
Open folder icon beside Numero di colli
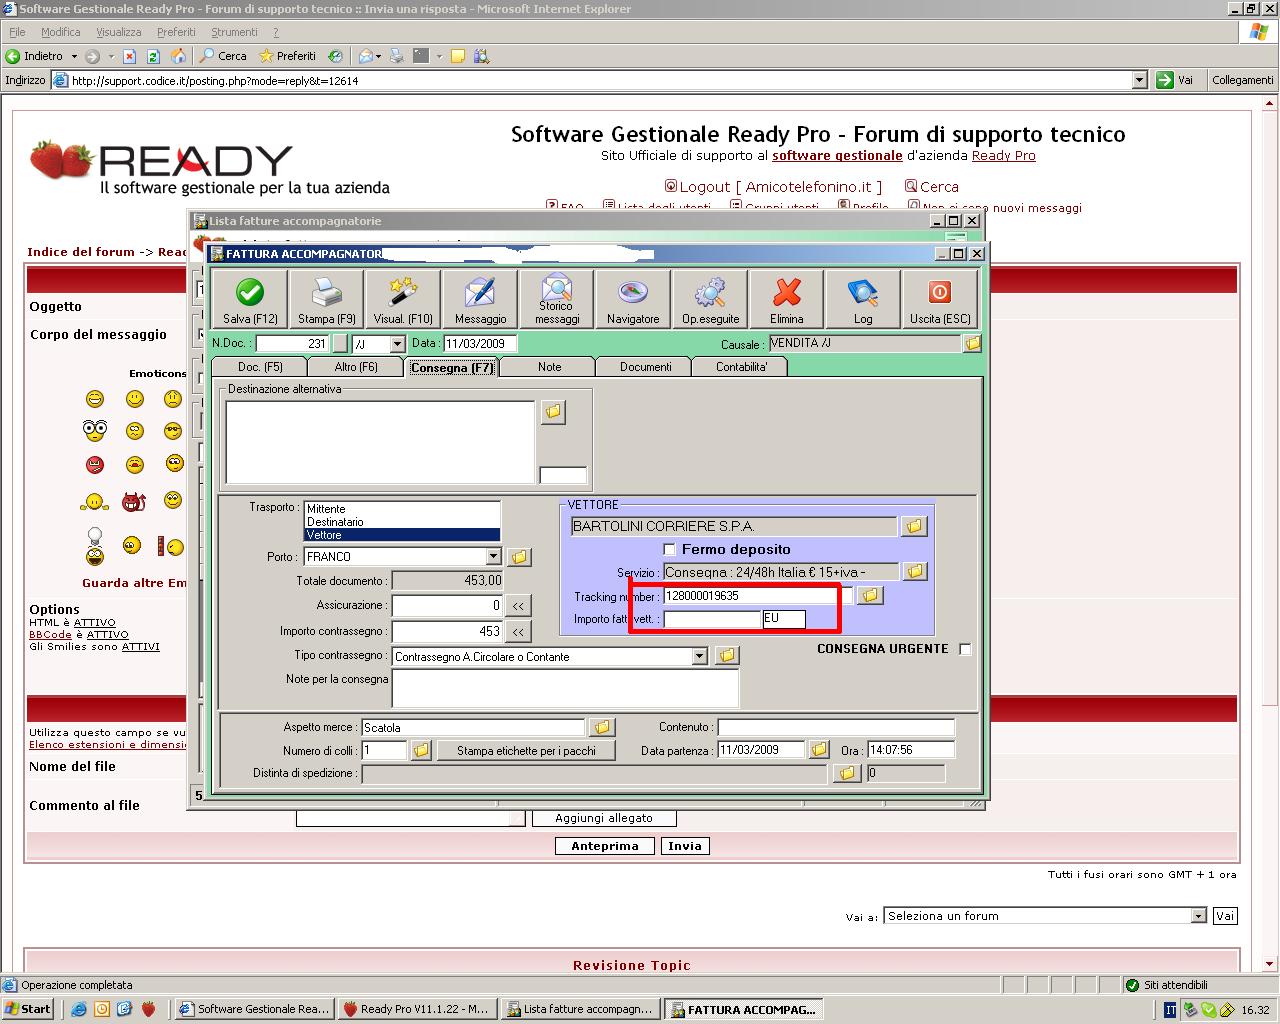421,750
